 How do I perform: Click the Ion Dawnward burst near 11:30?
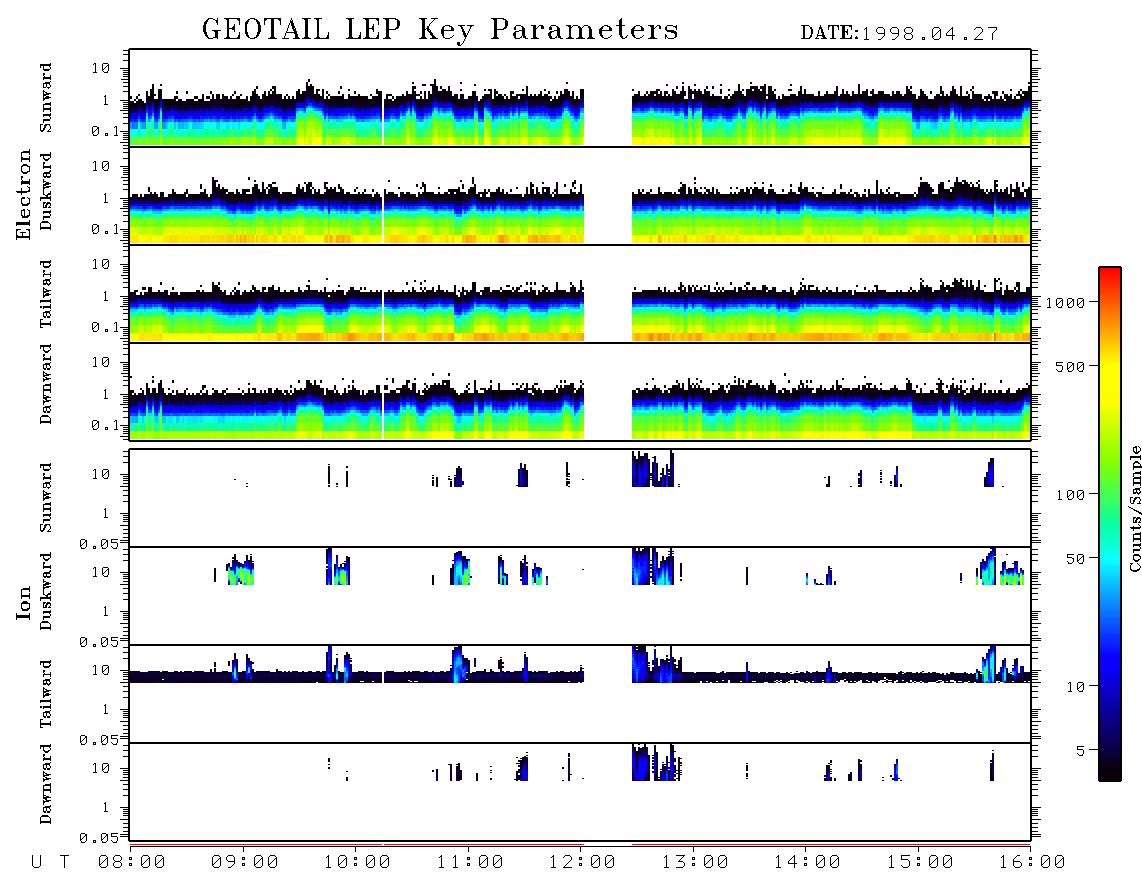click(522, 767)
